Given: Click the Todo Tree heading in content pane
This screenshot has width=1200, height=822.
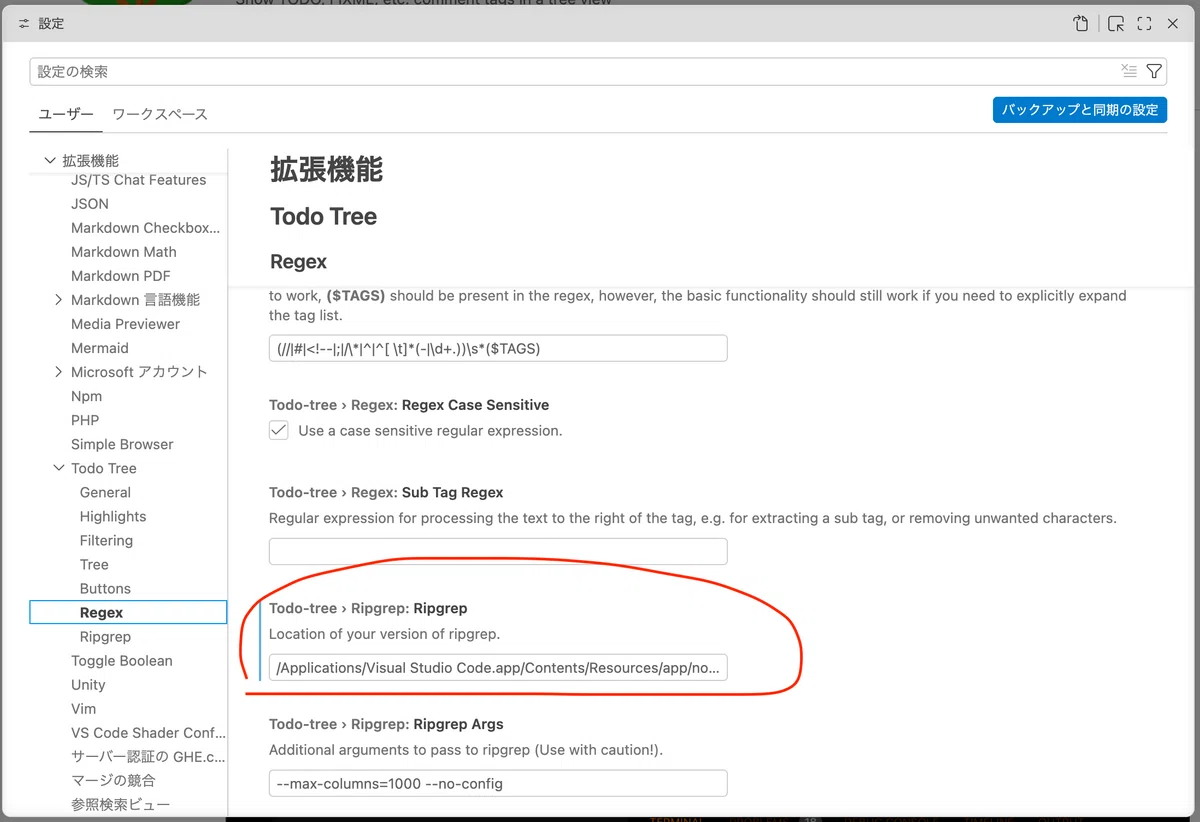Looking at the screenshot, I should [323, 216].
